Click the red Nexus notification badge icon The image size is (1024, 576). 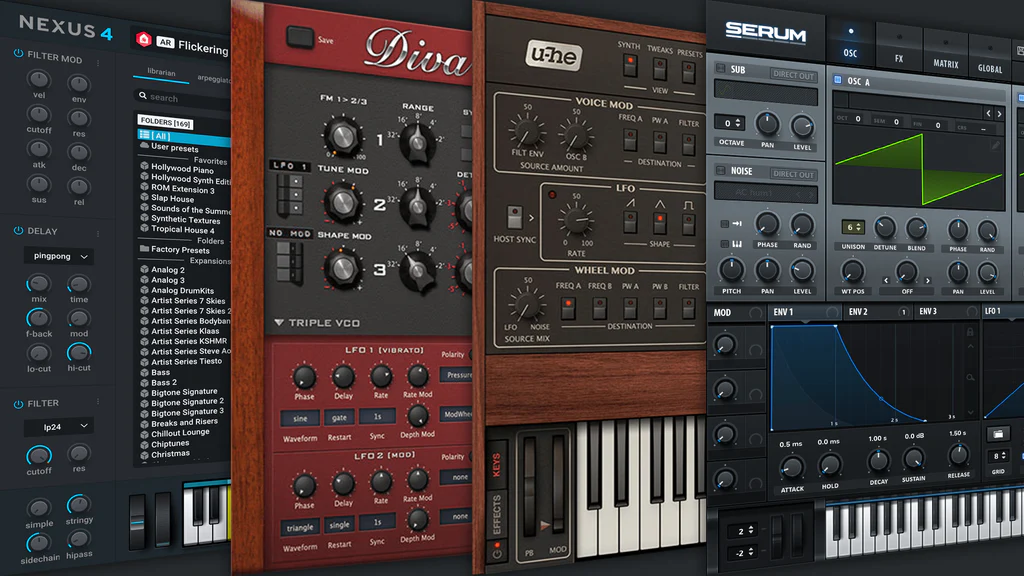(143, 39)
